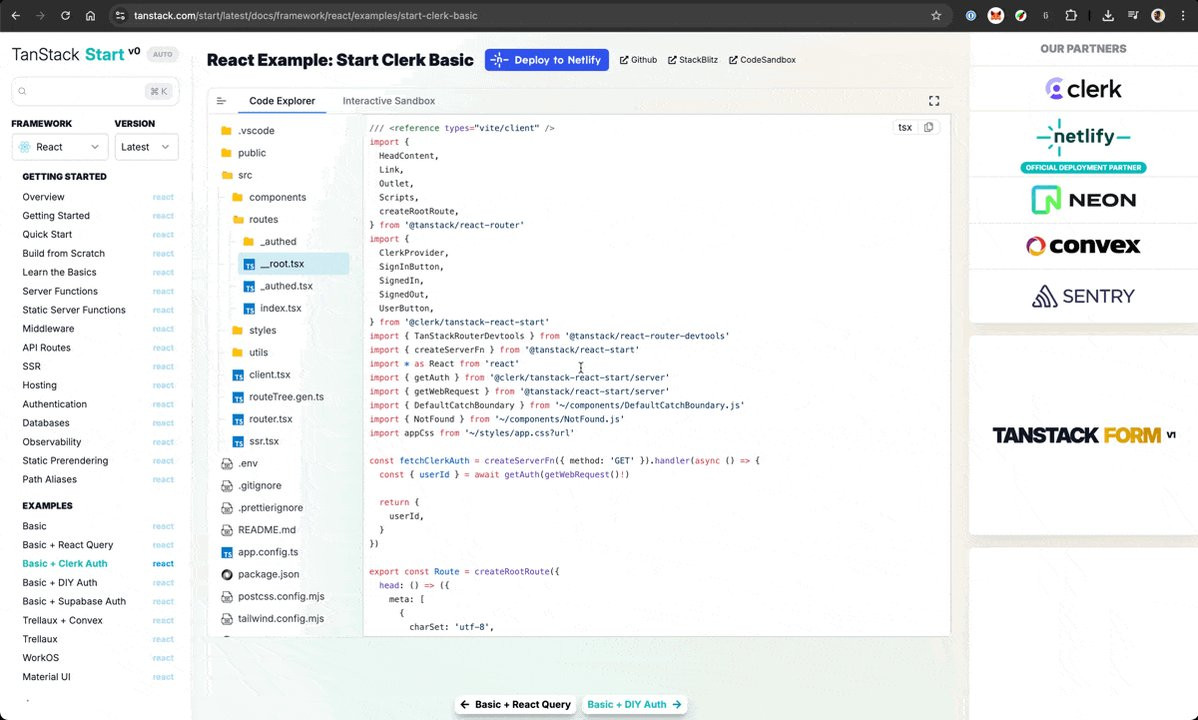This screenshot has width=1198, height=720.
Task: Go to next Basic + DIY Auth
Action: click(634, 705)
